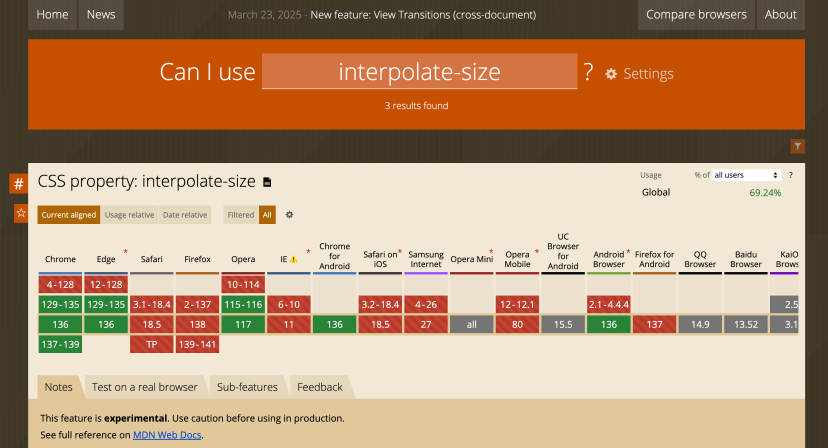Select QQ Browser 14.9 cell
Viewport: 828px width, 448px height.
click(x=700, y=324)
